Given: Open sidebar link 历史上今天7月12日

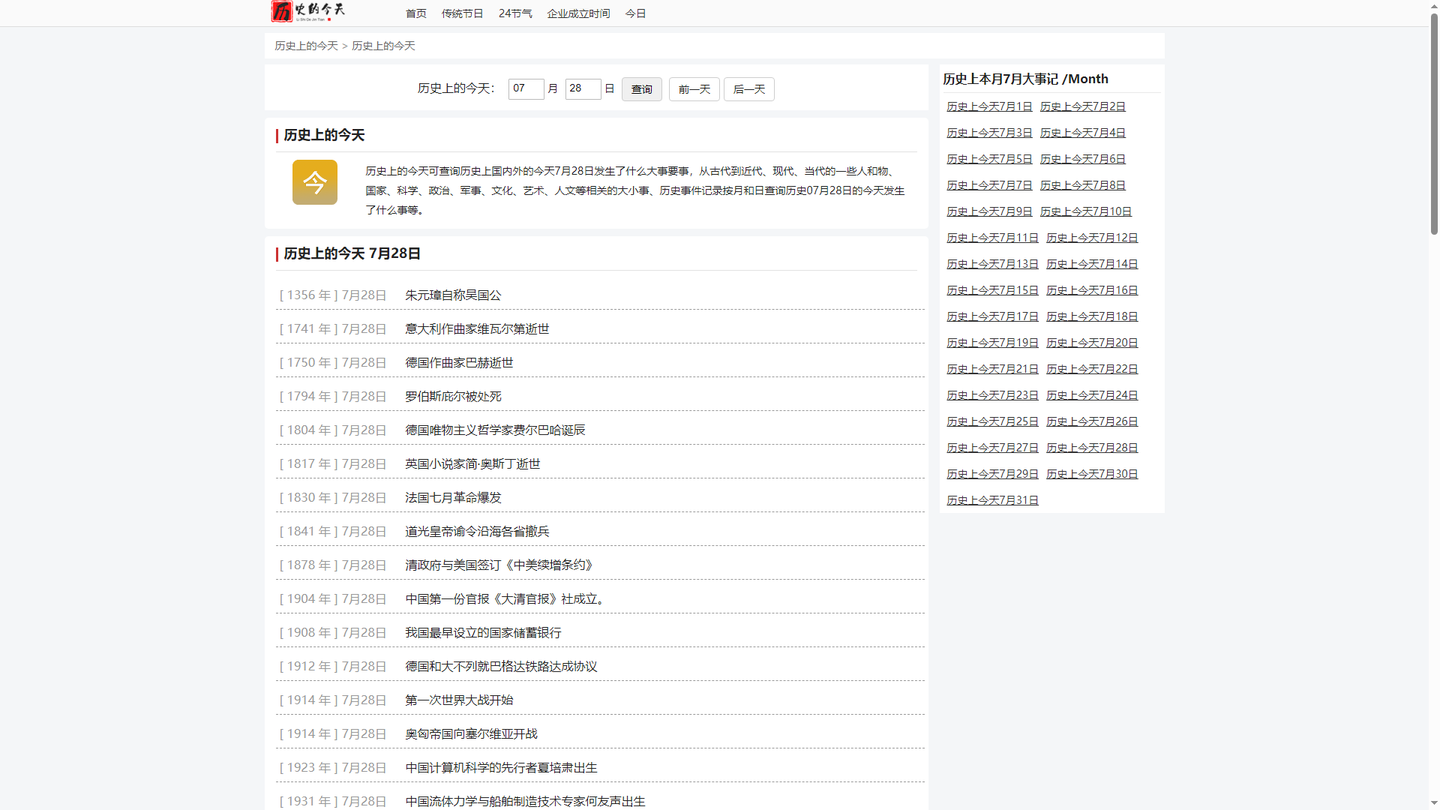Looking at the screenshot, I should (1092, 238).
